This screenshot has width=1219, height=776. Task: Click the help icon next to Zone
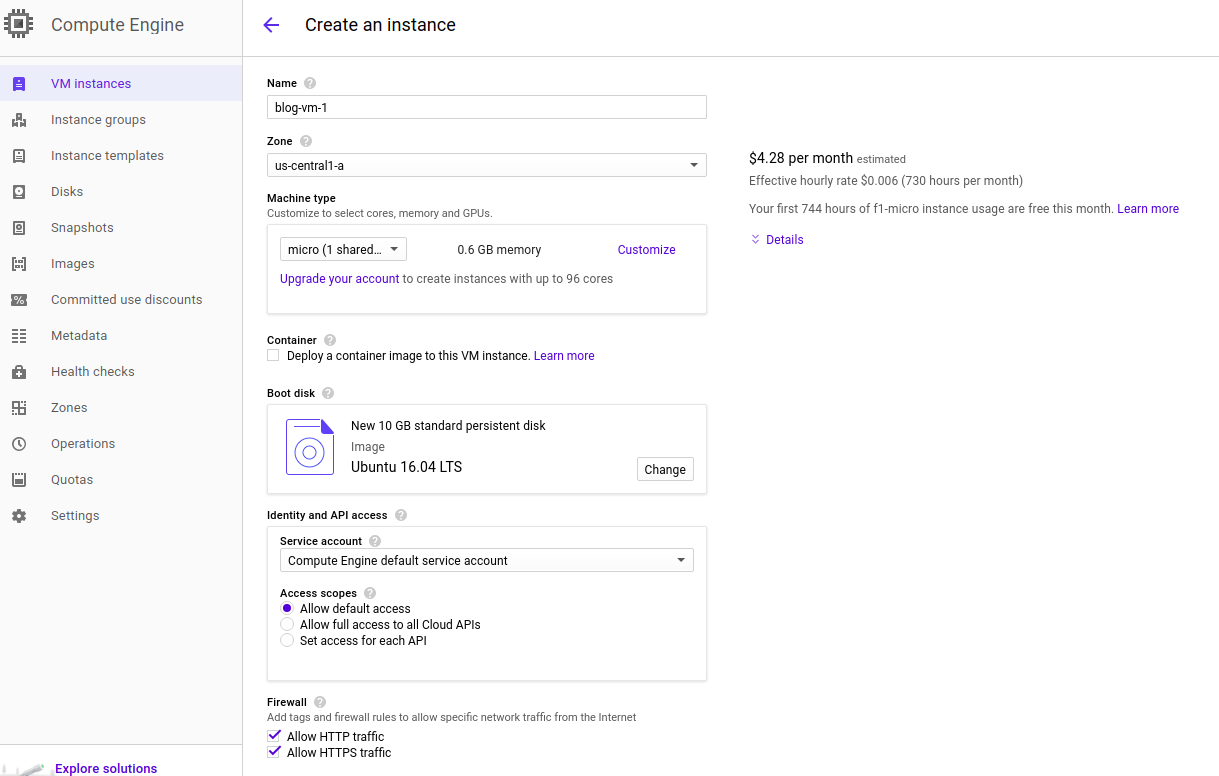pyautogui.click(x=306, y=141)
